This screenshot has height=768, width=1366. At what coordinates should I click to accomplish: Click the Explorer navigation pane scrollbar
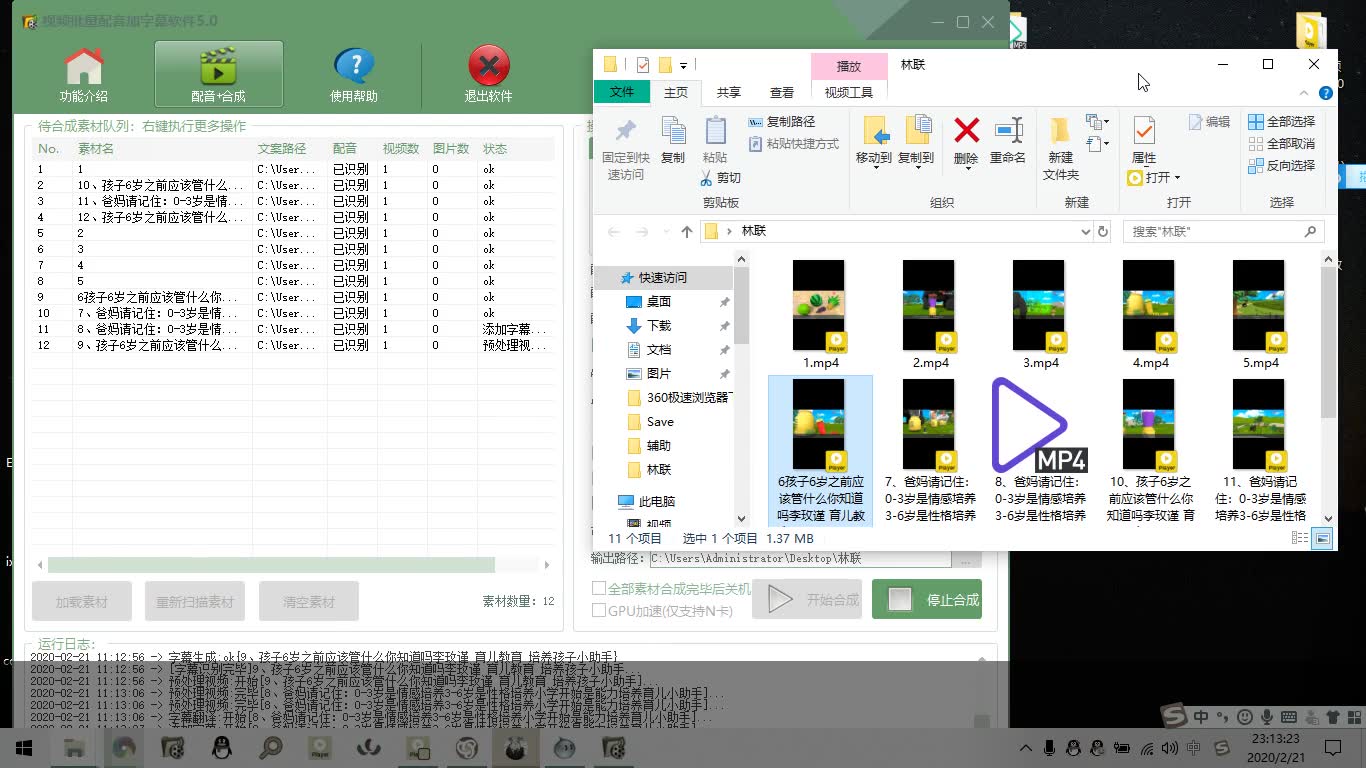[742, 305]
